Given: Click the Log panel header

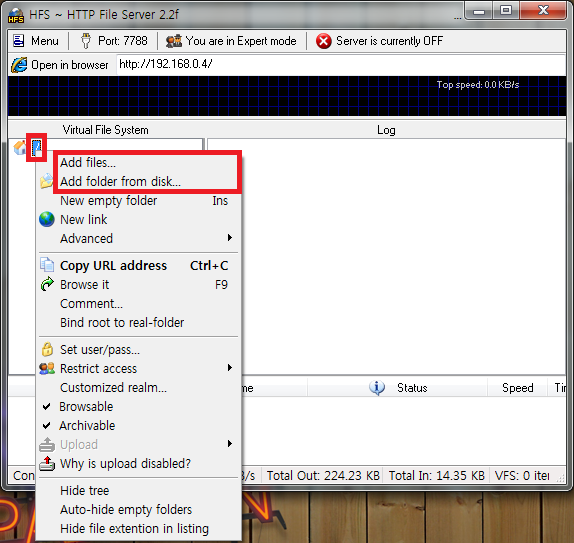Looking at the screenshot, I should tap(386, 130).
